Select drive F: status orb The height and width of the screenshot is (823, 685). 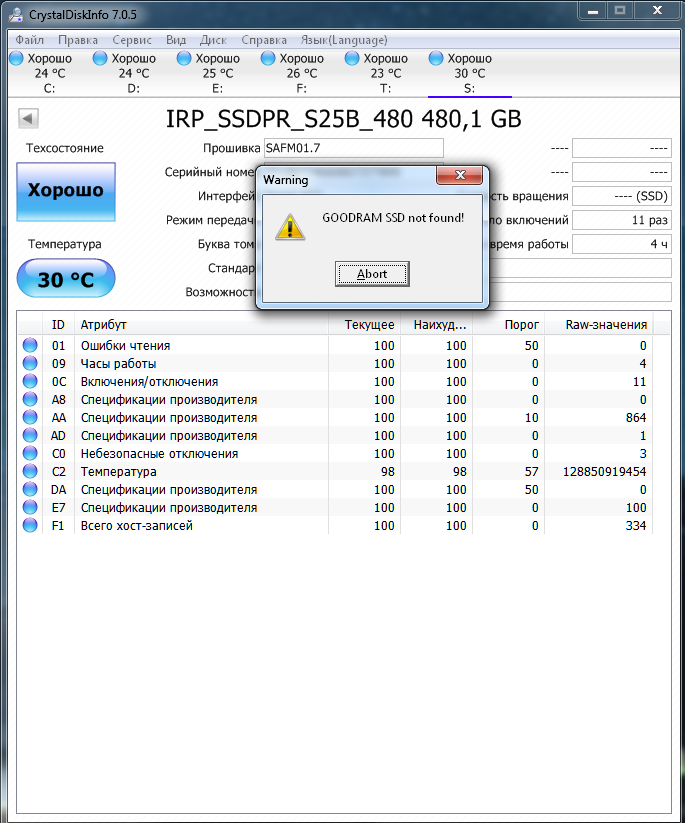pyautogui.click(x=268, y=58)
